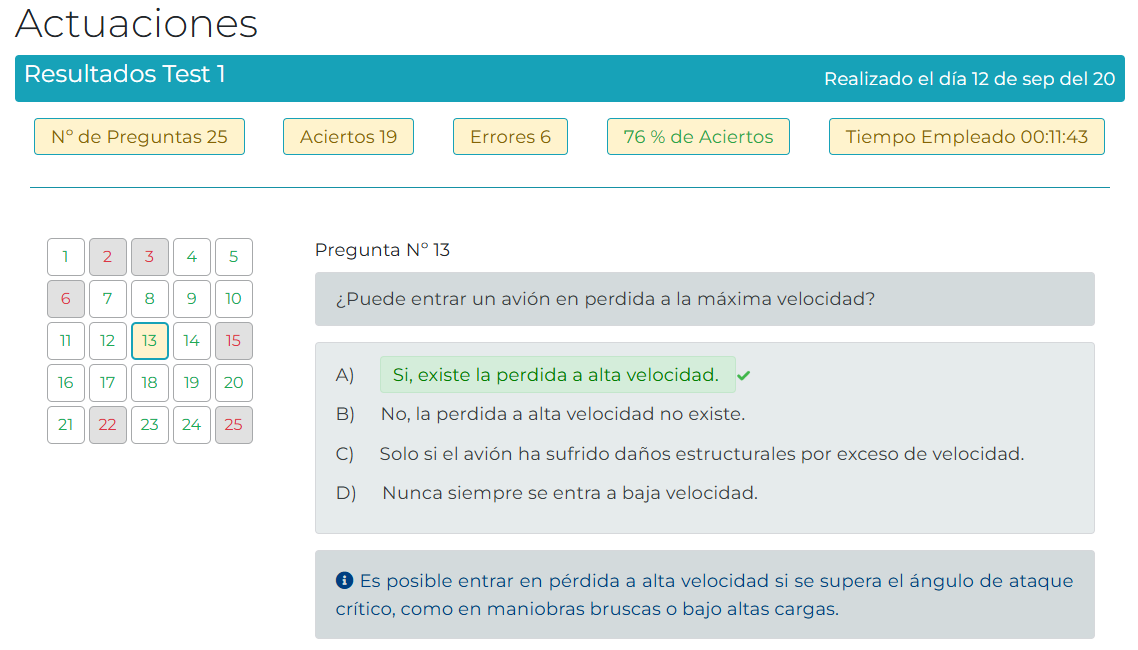
Task: Open question 23 box
Action: [150, 425]
